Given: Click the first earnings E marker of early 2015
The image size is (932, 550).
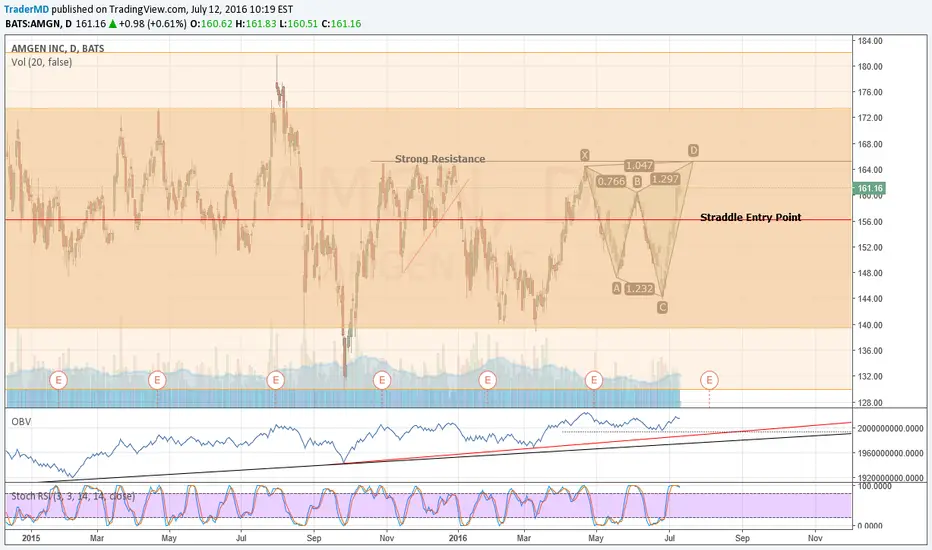Looking at the screenshot, I should pos(58,380).
